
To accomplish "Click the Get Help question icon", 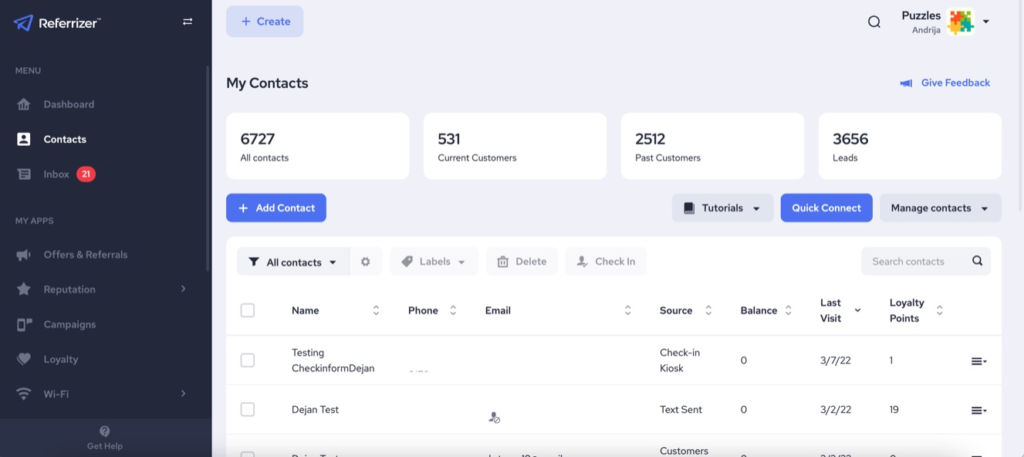I will (105, 431).
